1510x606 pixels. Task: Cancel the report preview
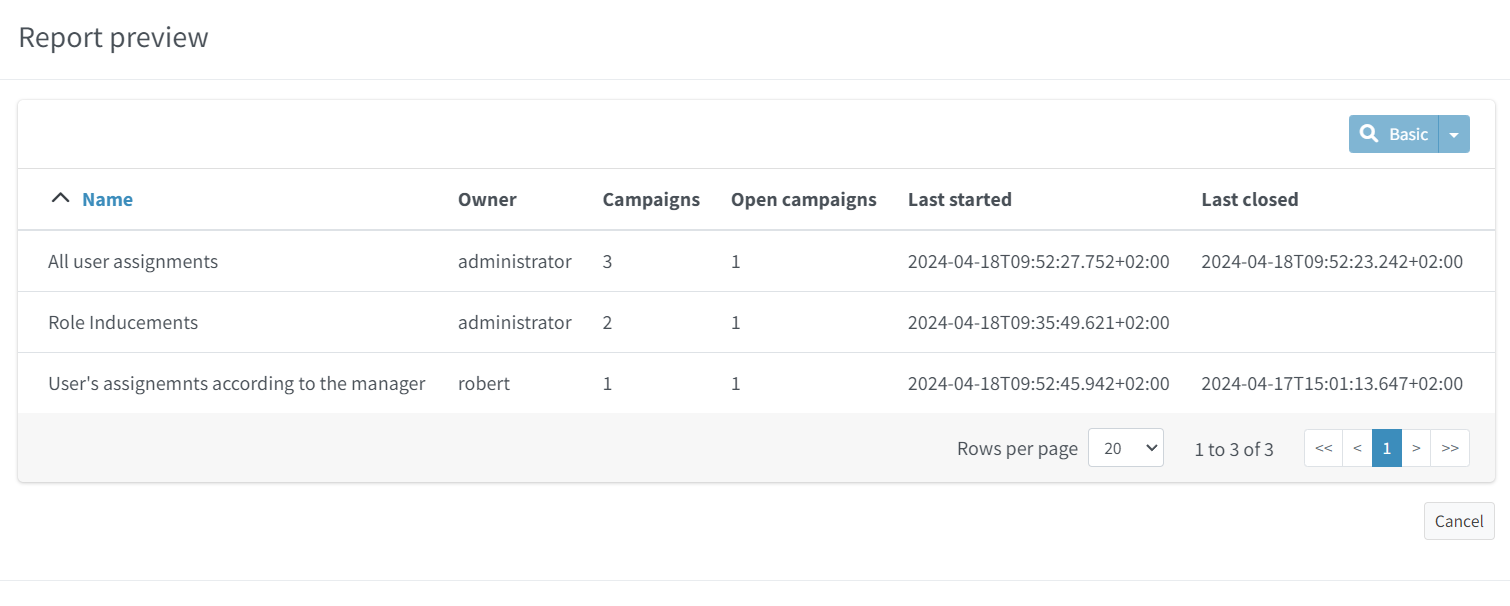(1458, 521)
